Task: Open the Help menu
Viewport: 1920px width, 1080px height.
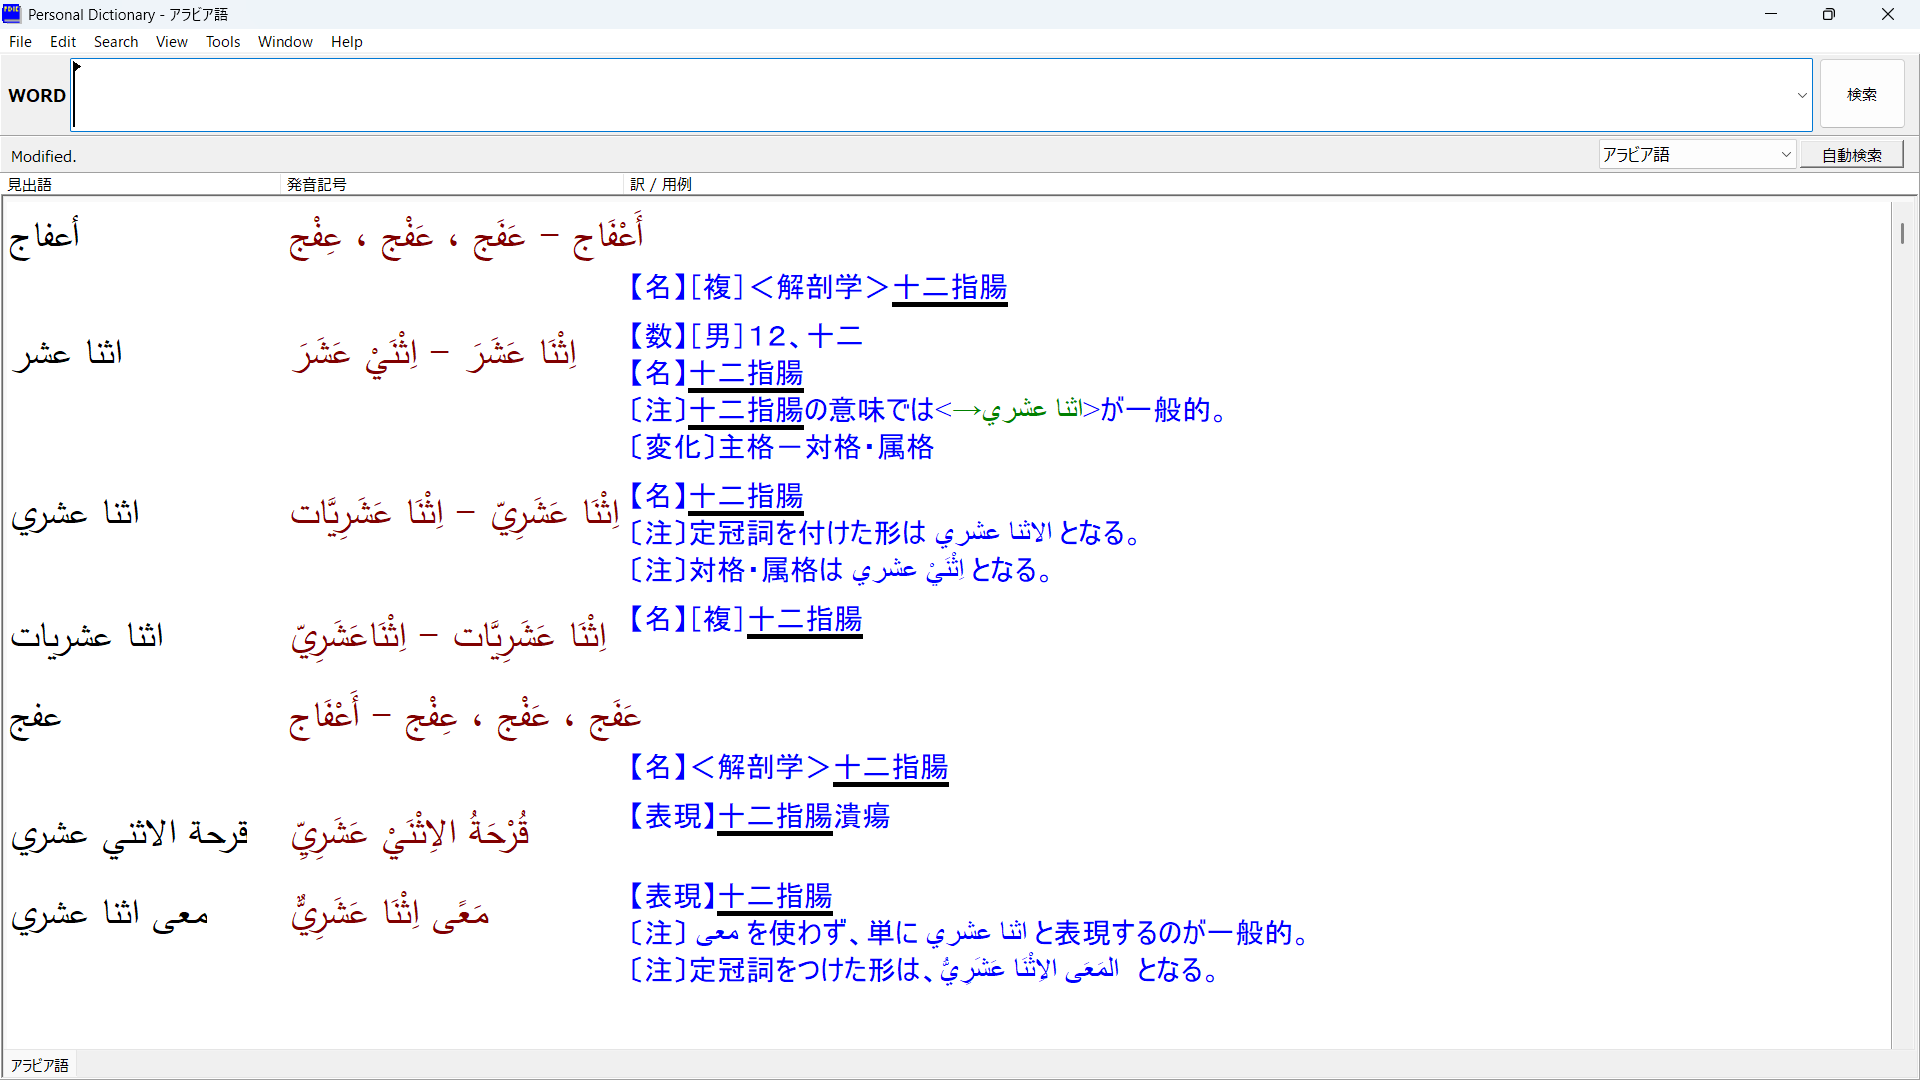Action: 346,42
